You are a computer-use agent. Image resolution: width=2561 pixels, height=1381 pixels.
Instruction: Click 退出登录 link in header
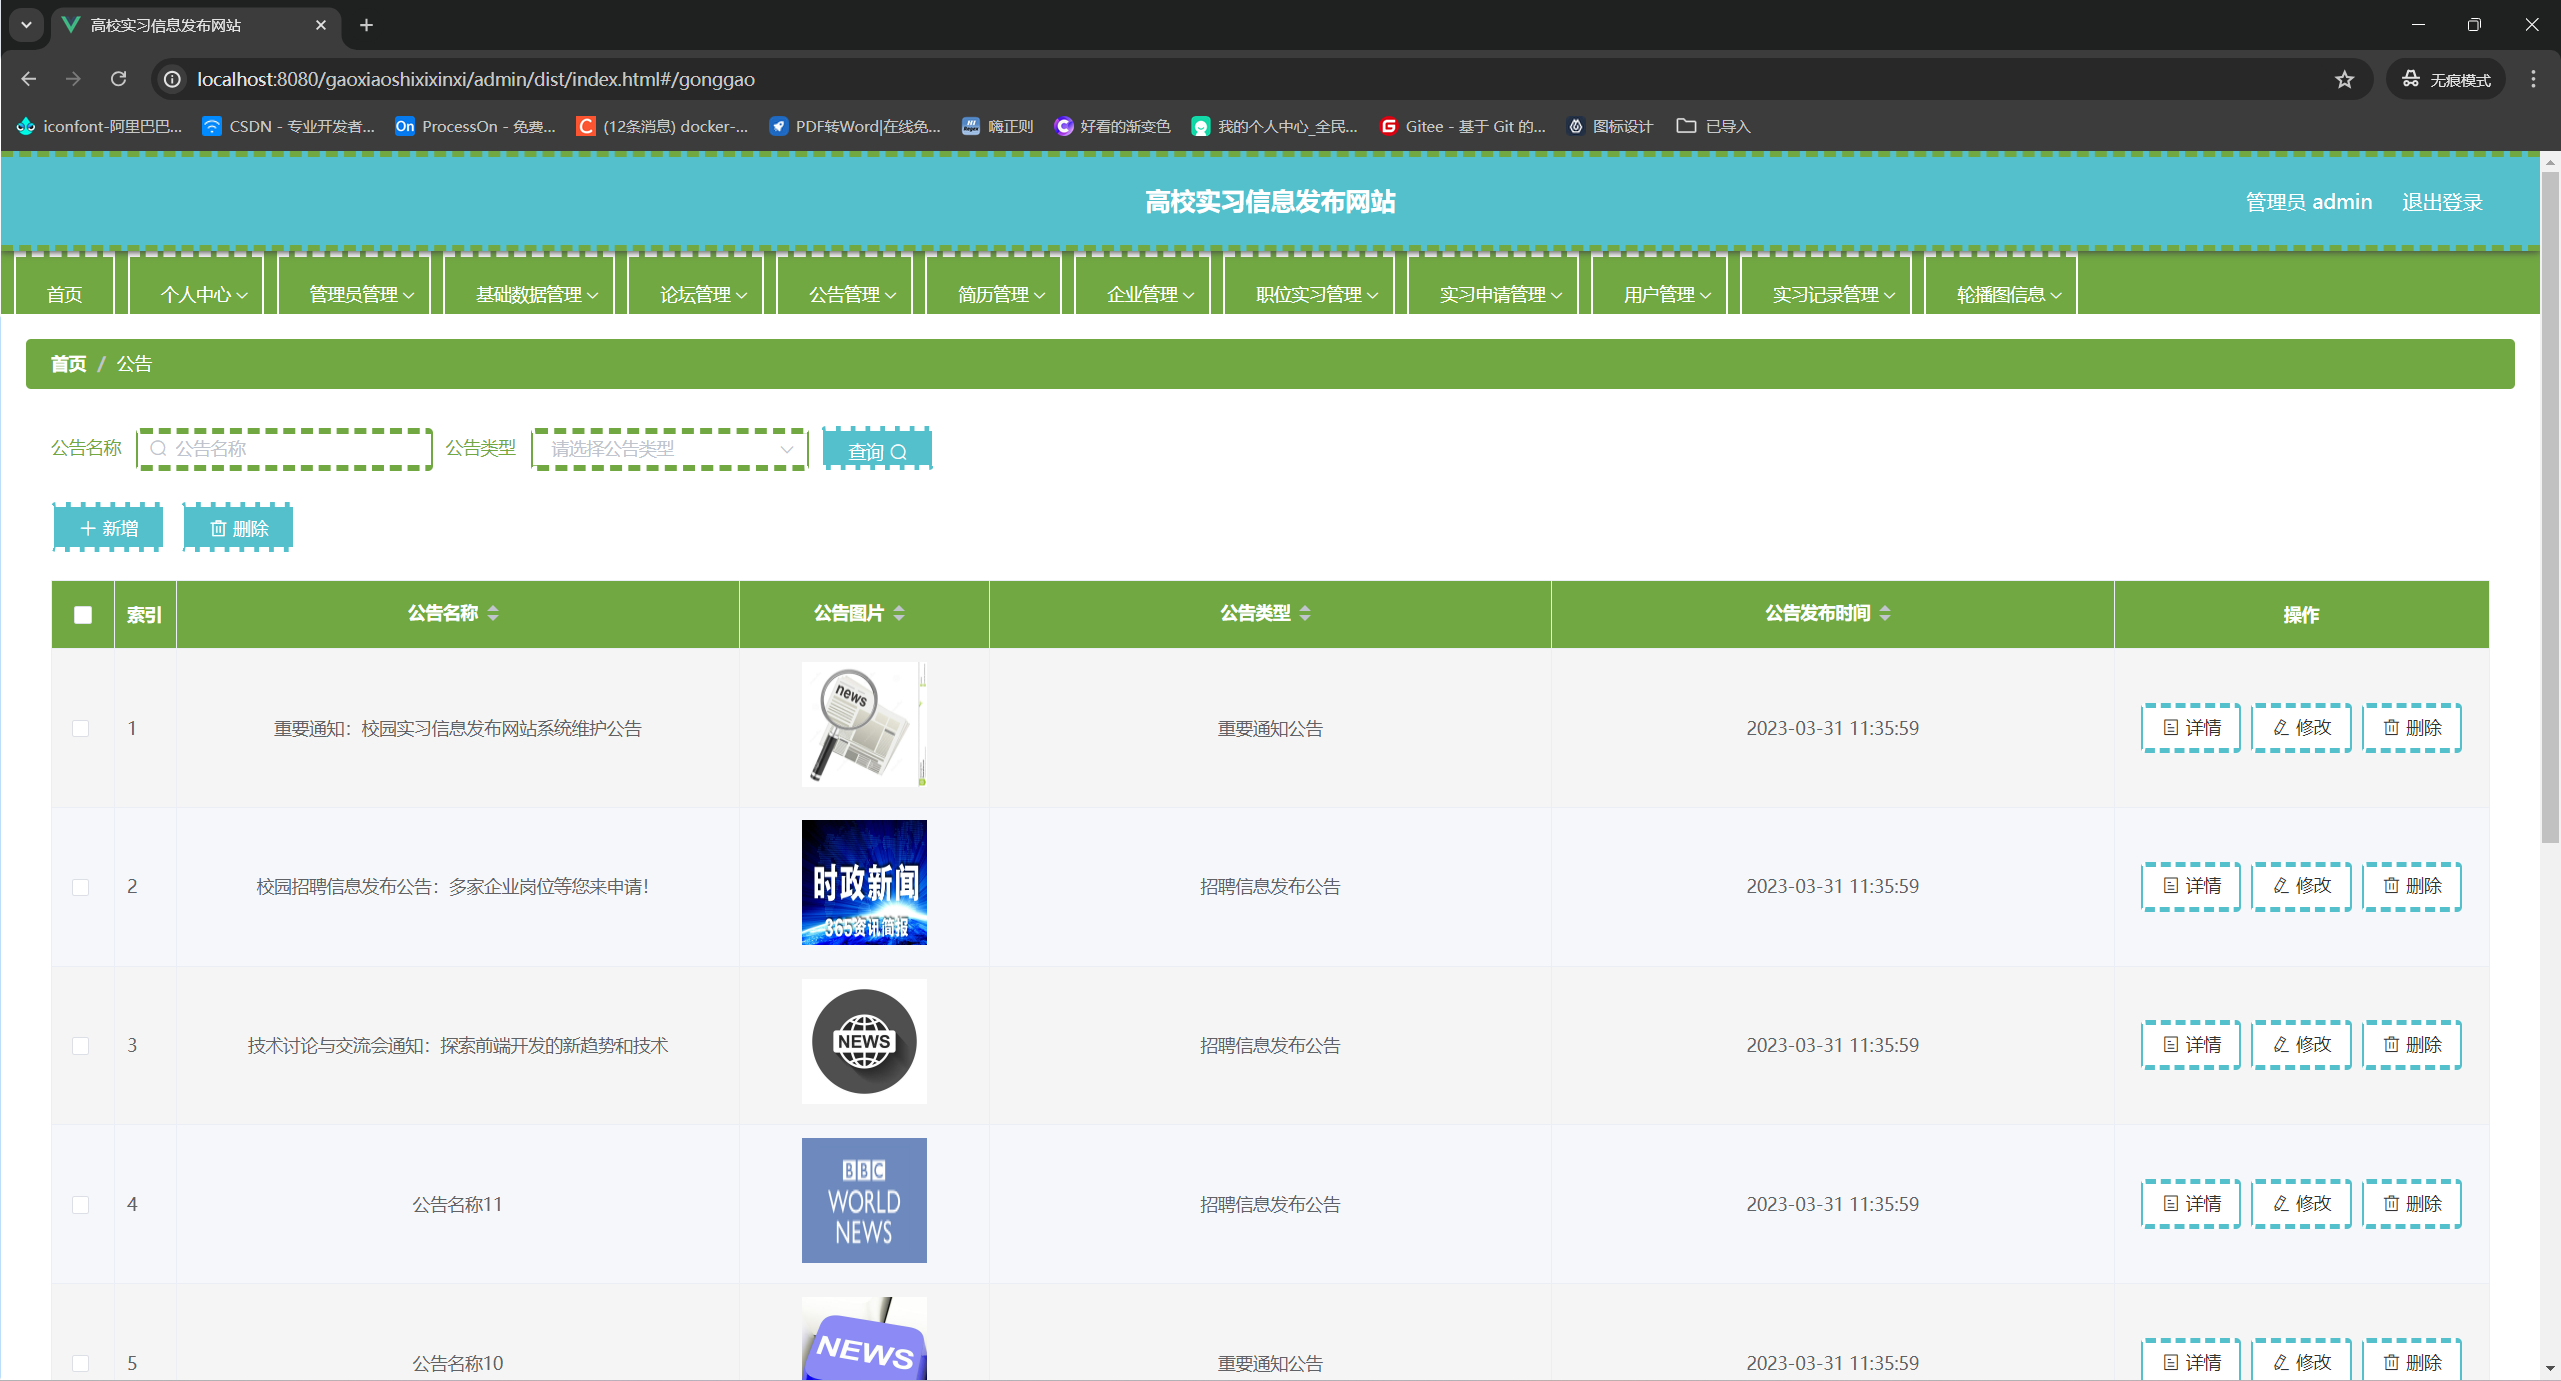pyautogui.click(x=2441, y=202)
